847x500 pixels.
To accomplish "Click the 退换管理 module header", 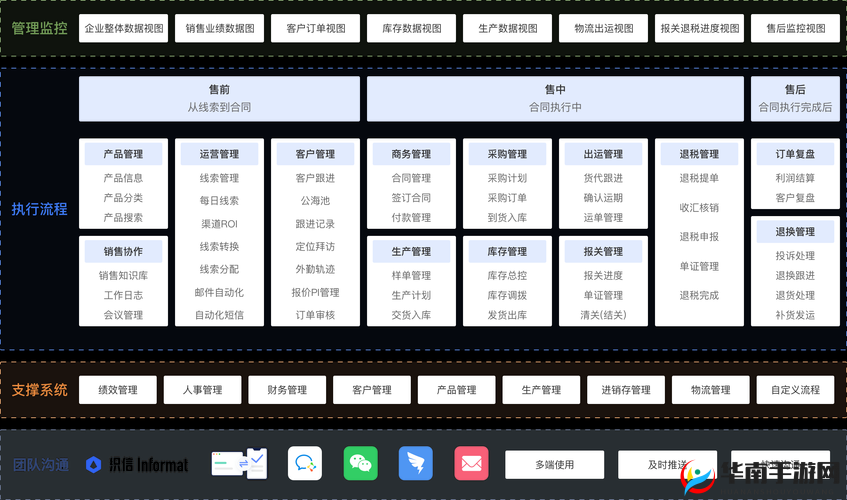I will click(x=795, y=232).
